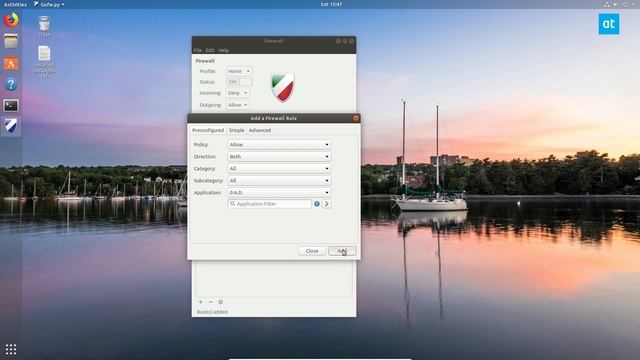The width and height of the screenshot is (640, 360).
Task: Open the Outgoing dropdown showing Allow
Action: pyautogui.click(x=238, y=105)
